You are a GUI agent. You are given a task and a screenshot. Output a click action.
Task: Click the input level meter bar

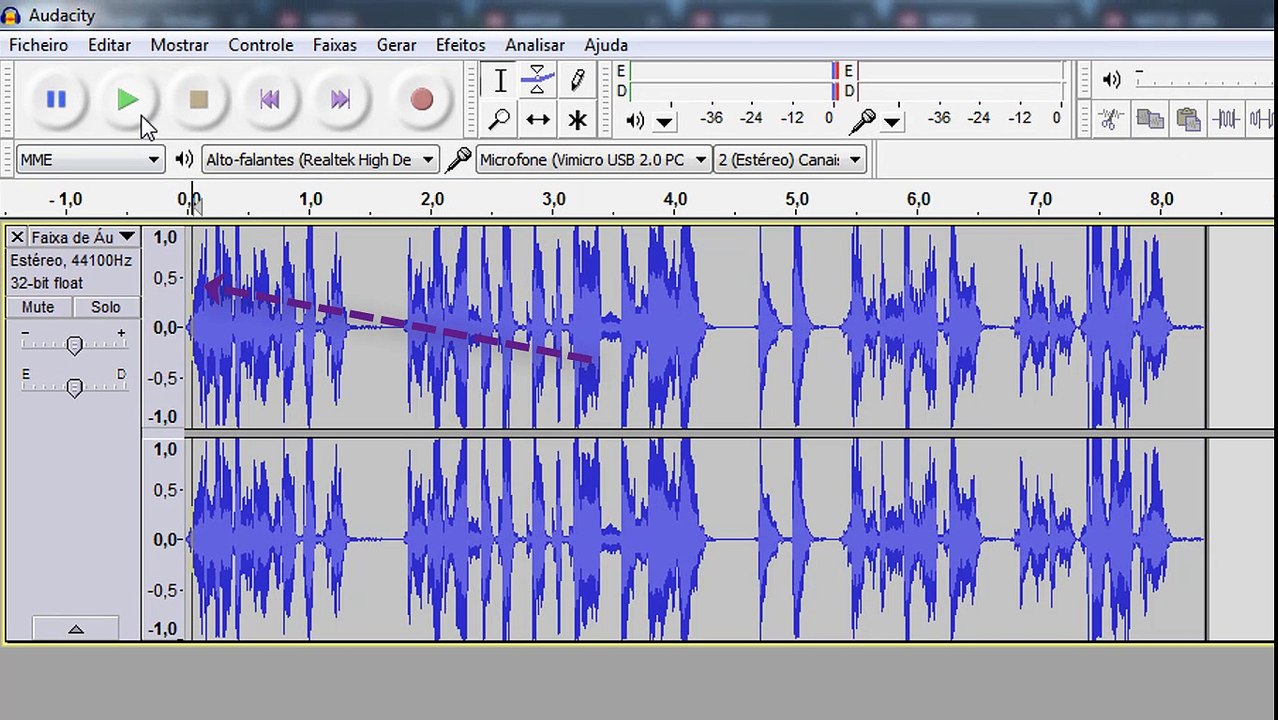[960, 81]
